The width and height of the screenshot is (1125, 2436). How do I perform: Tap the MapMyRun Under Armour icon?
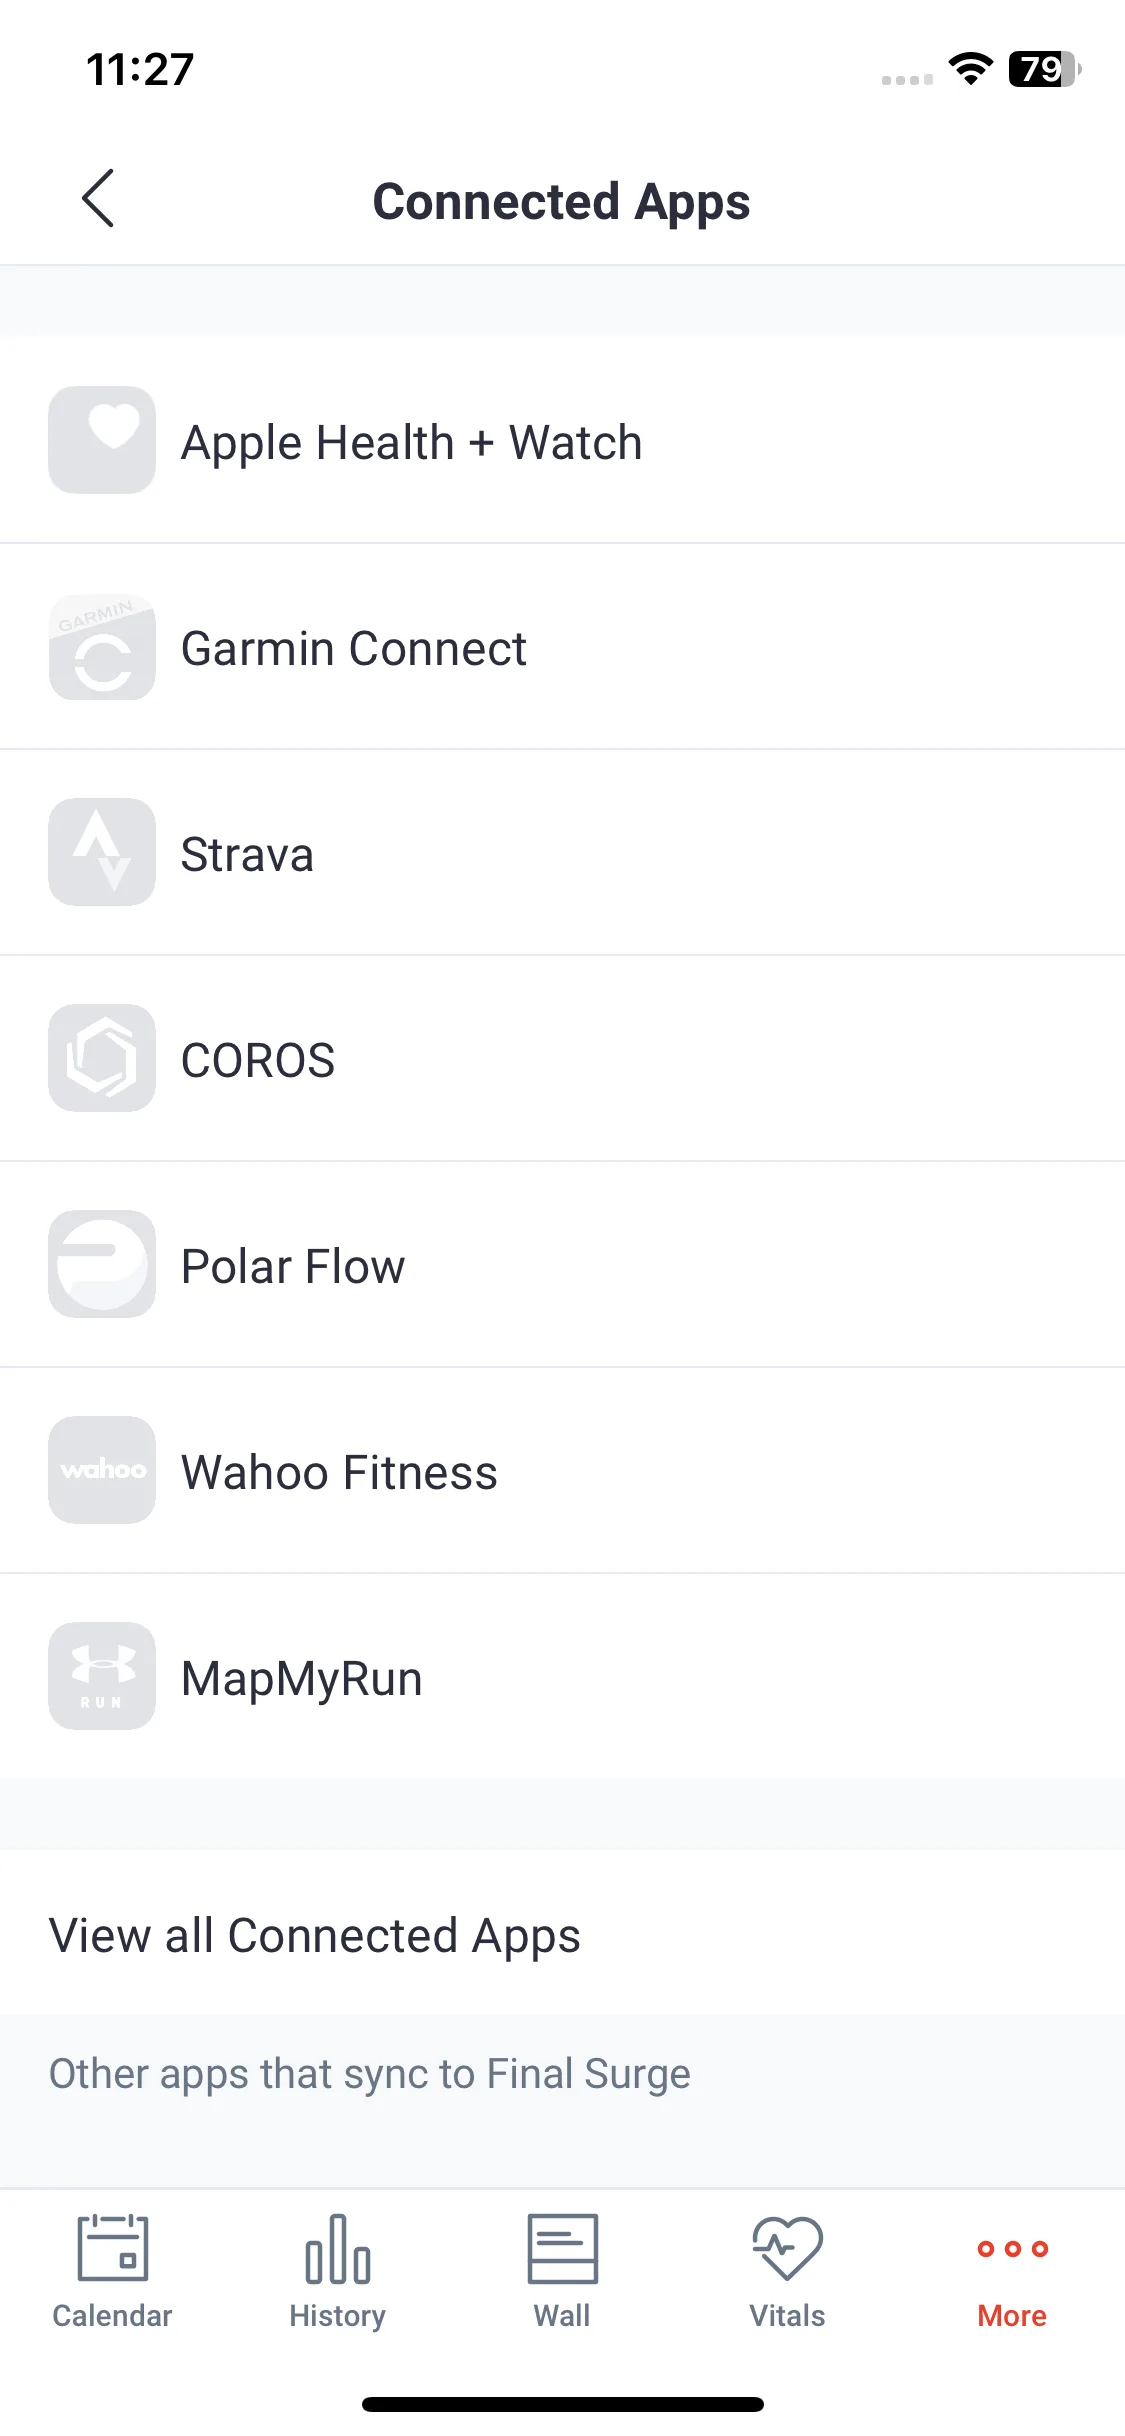pos(102,1676)
